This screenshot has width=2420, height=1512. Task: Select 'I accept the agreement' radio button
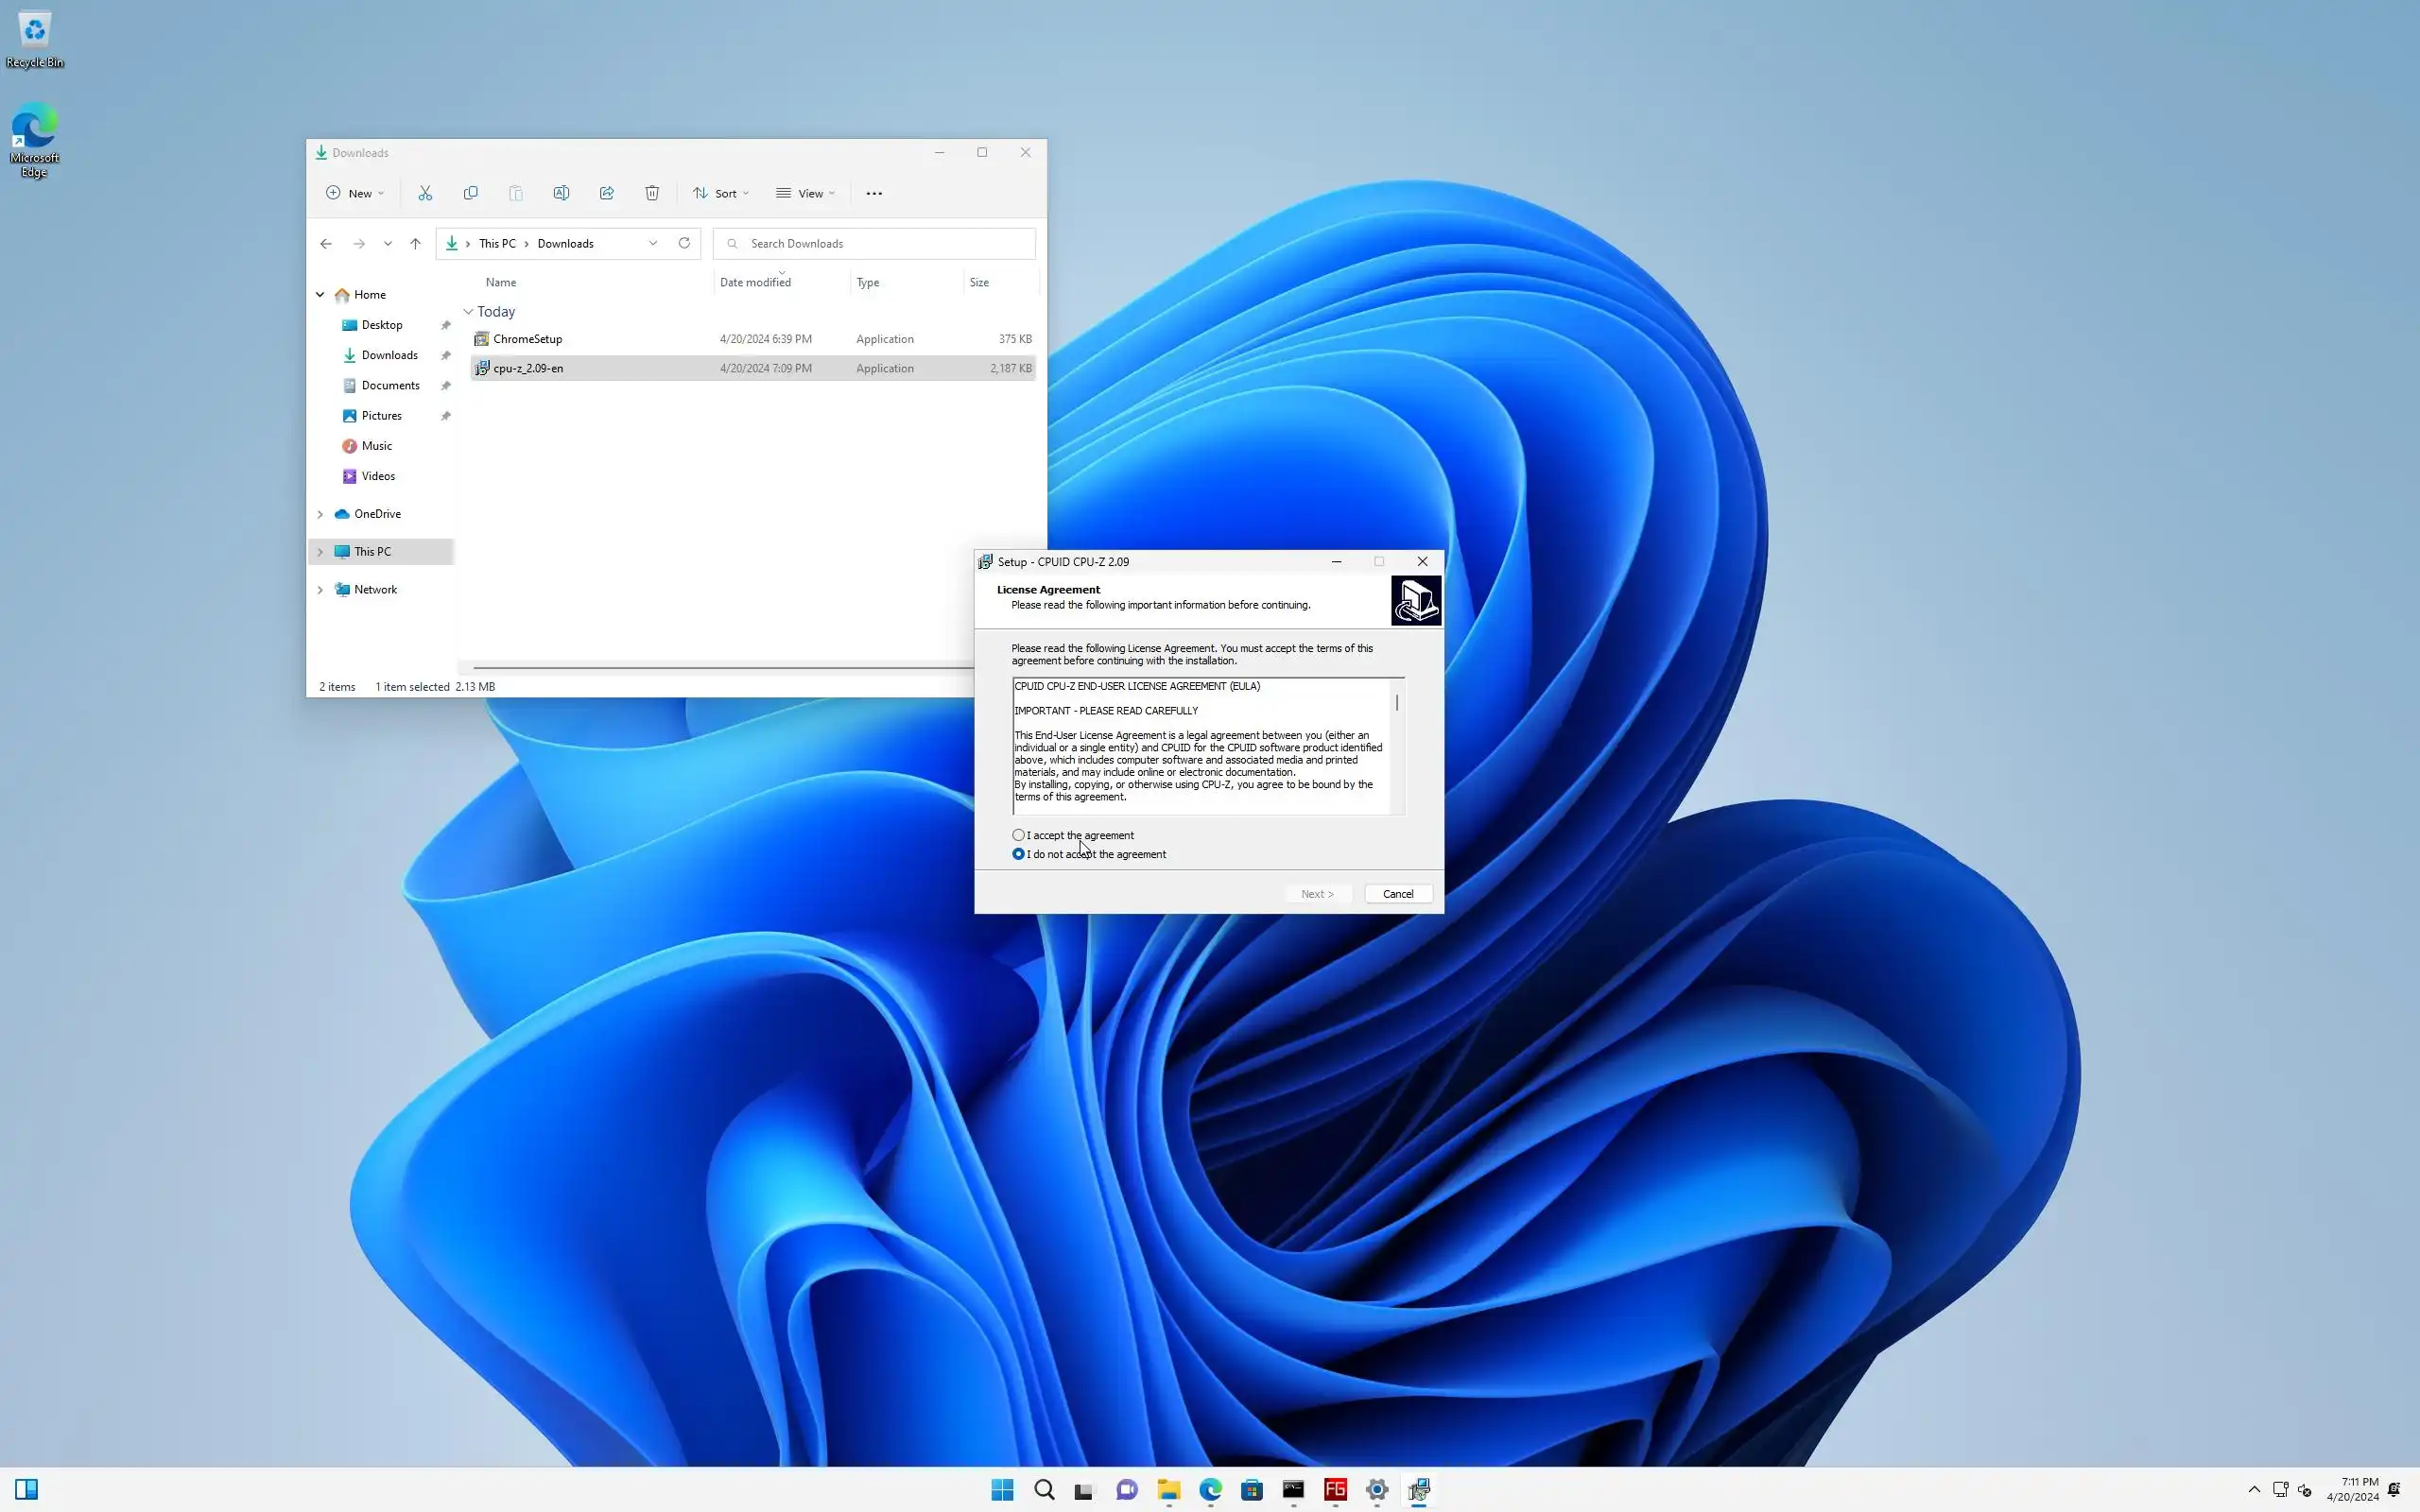point(1018,835)
